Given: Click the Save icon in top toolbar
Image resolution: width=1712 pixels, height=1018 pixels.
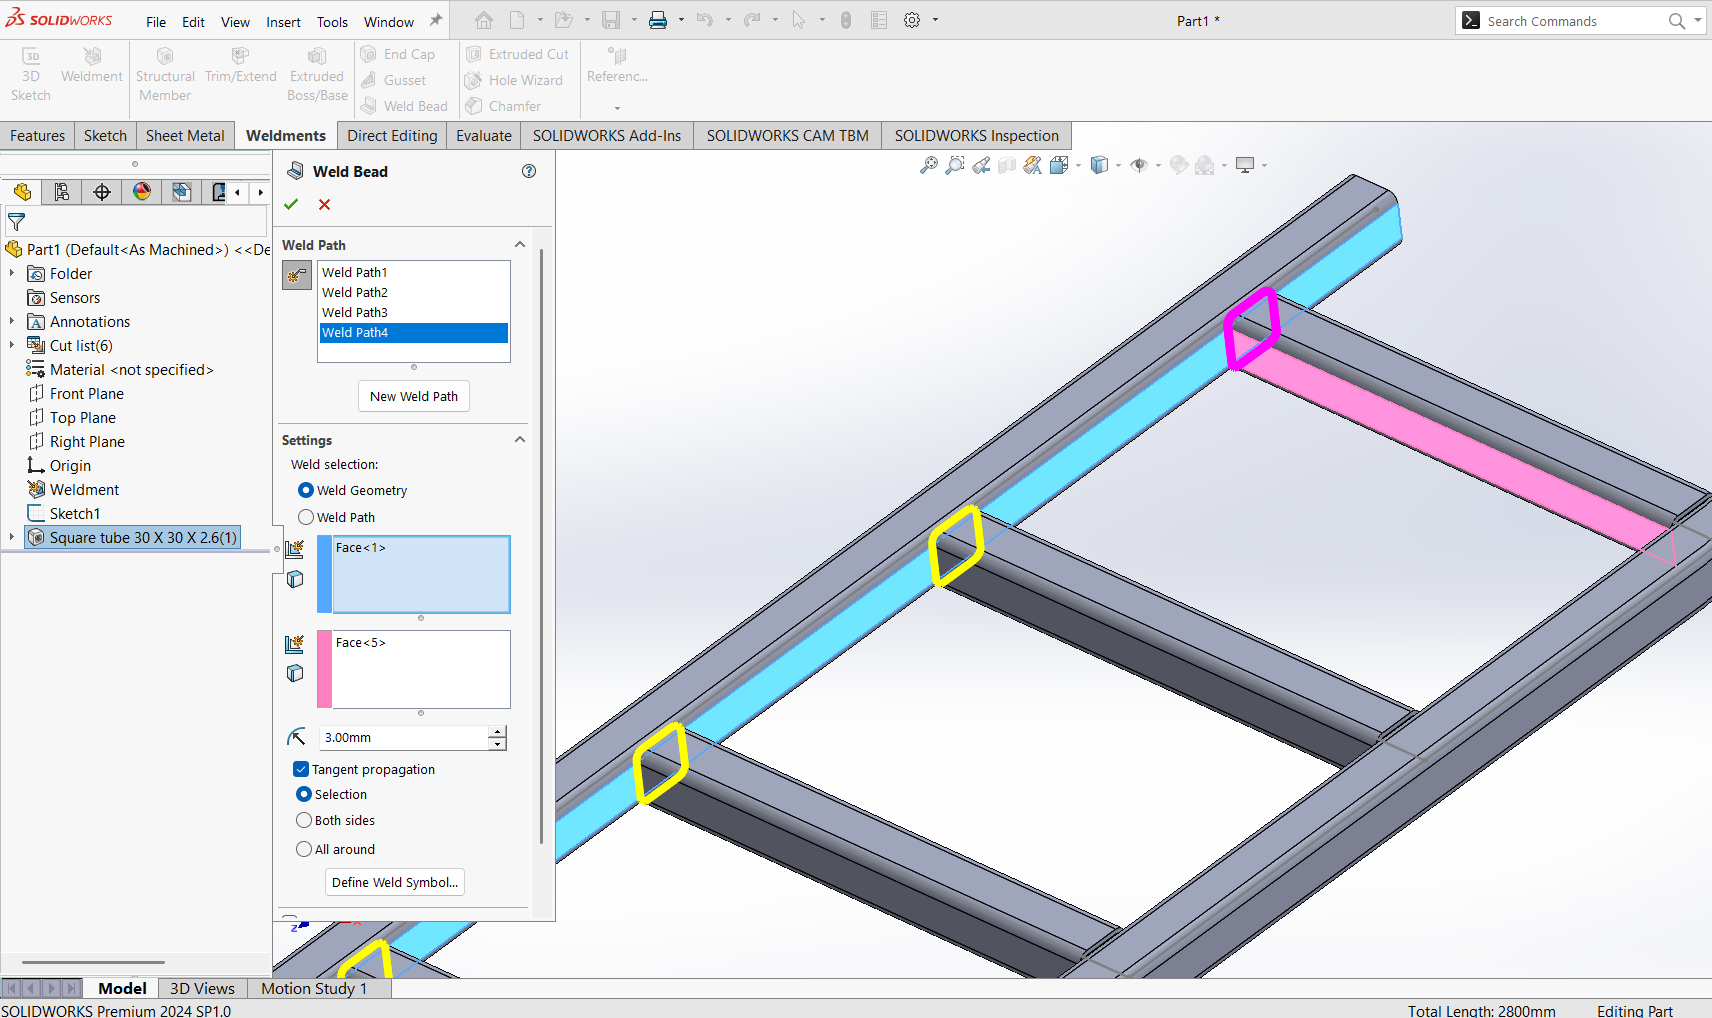Looking at the screenshot, I should [x=610, y=20].
